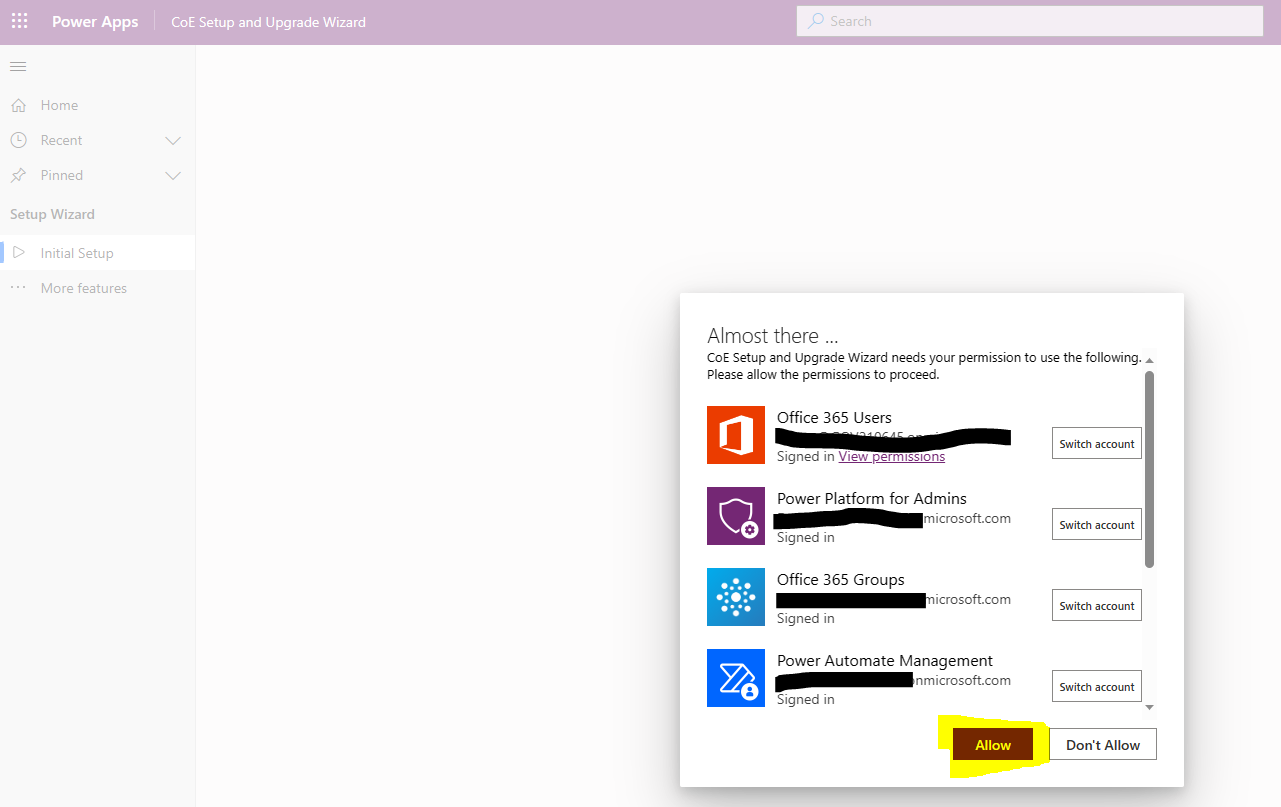
Task: Click the Office 365 Users connector icon
Action: tap(736, 435)
